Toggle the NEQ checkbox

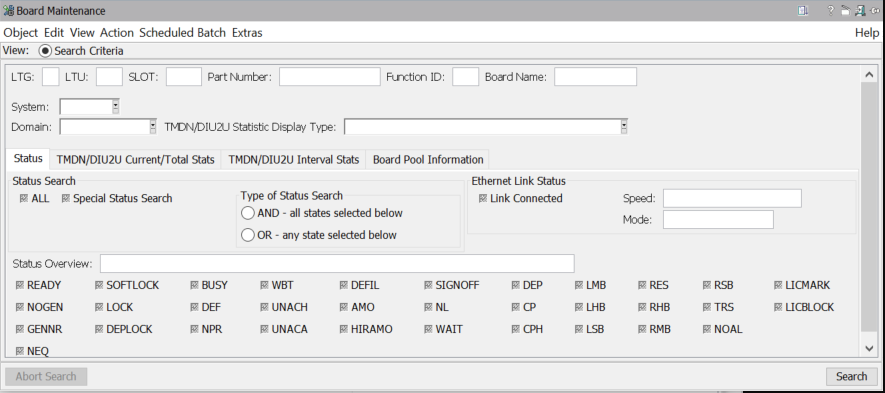tap(20, 351)
